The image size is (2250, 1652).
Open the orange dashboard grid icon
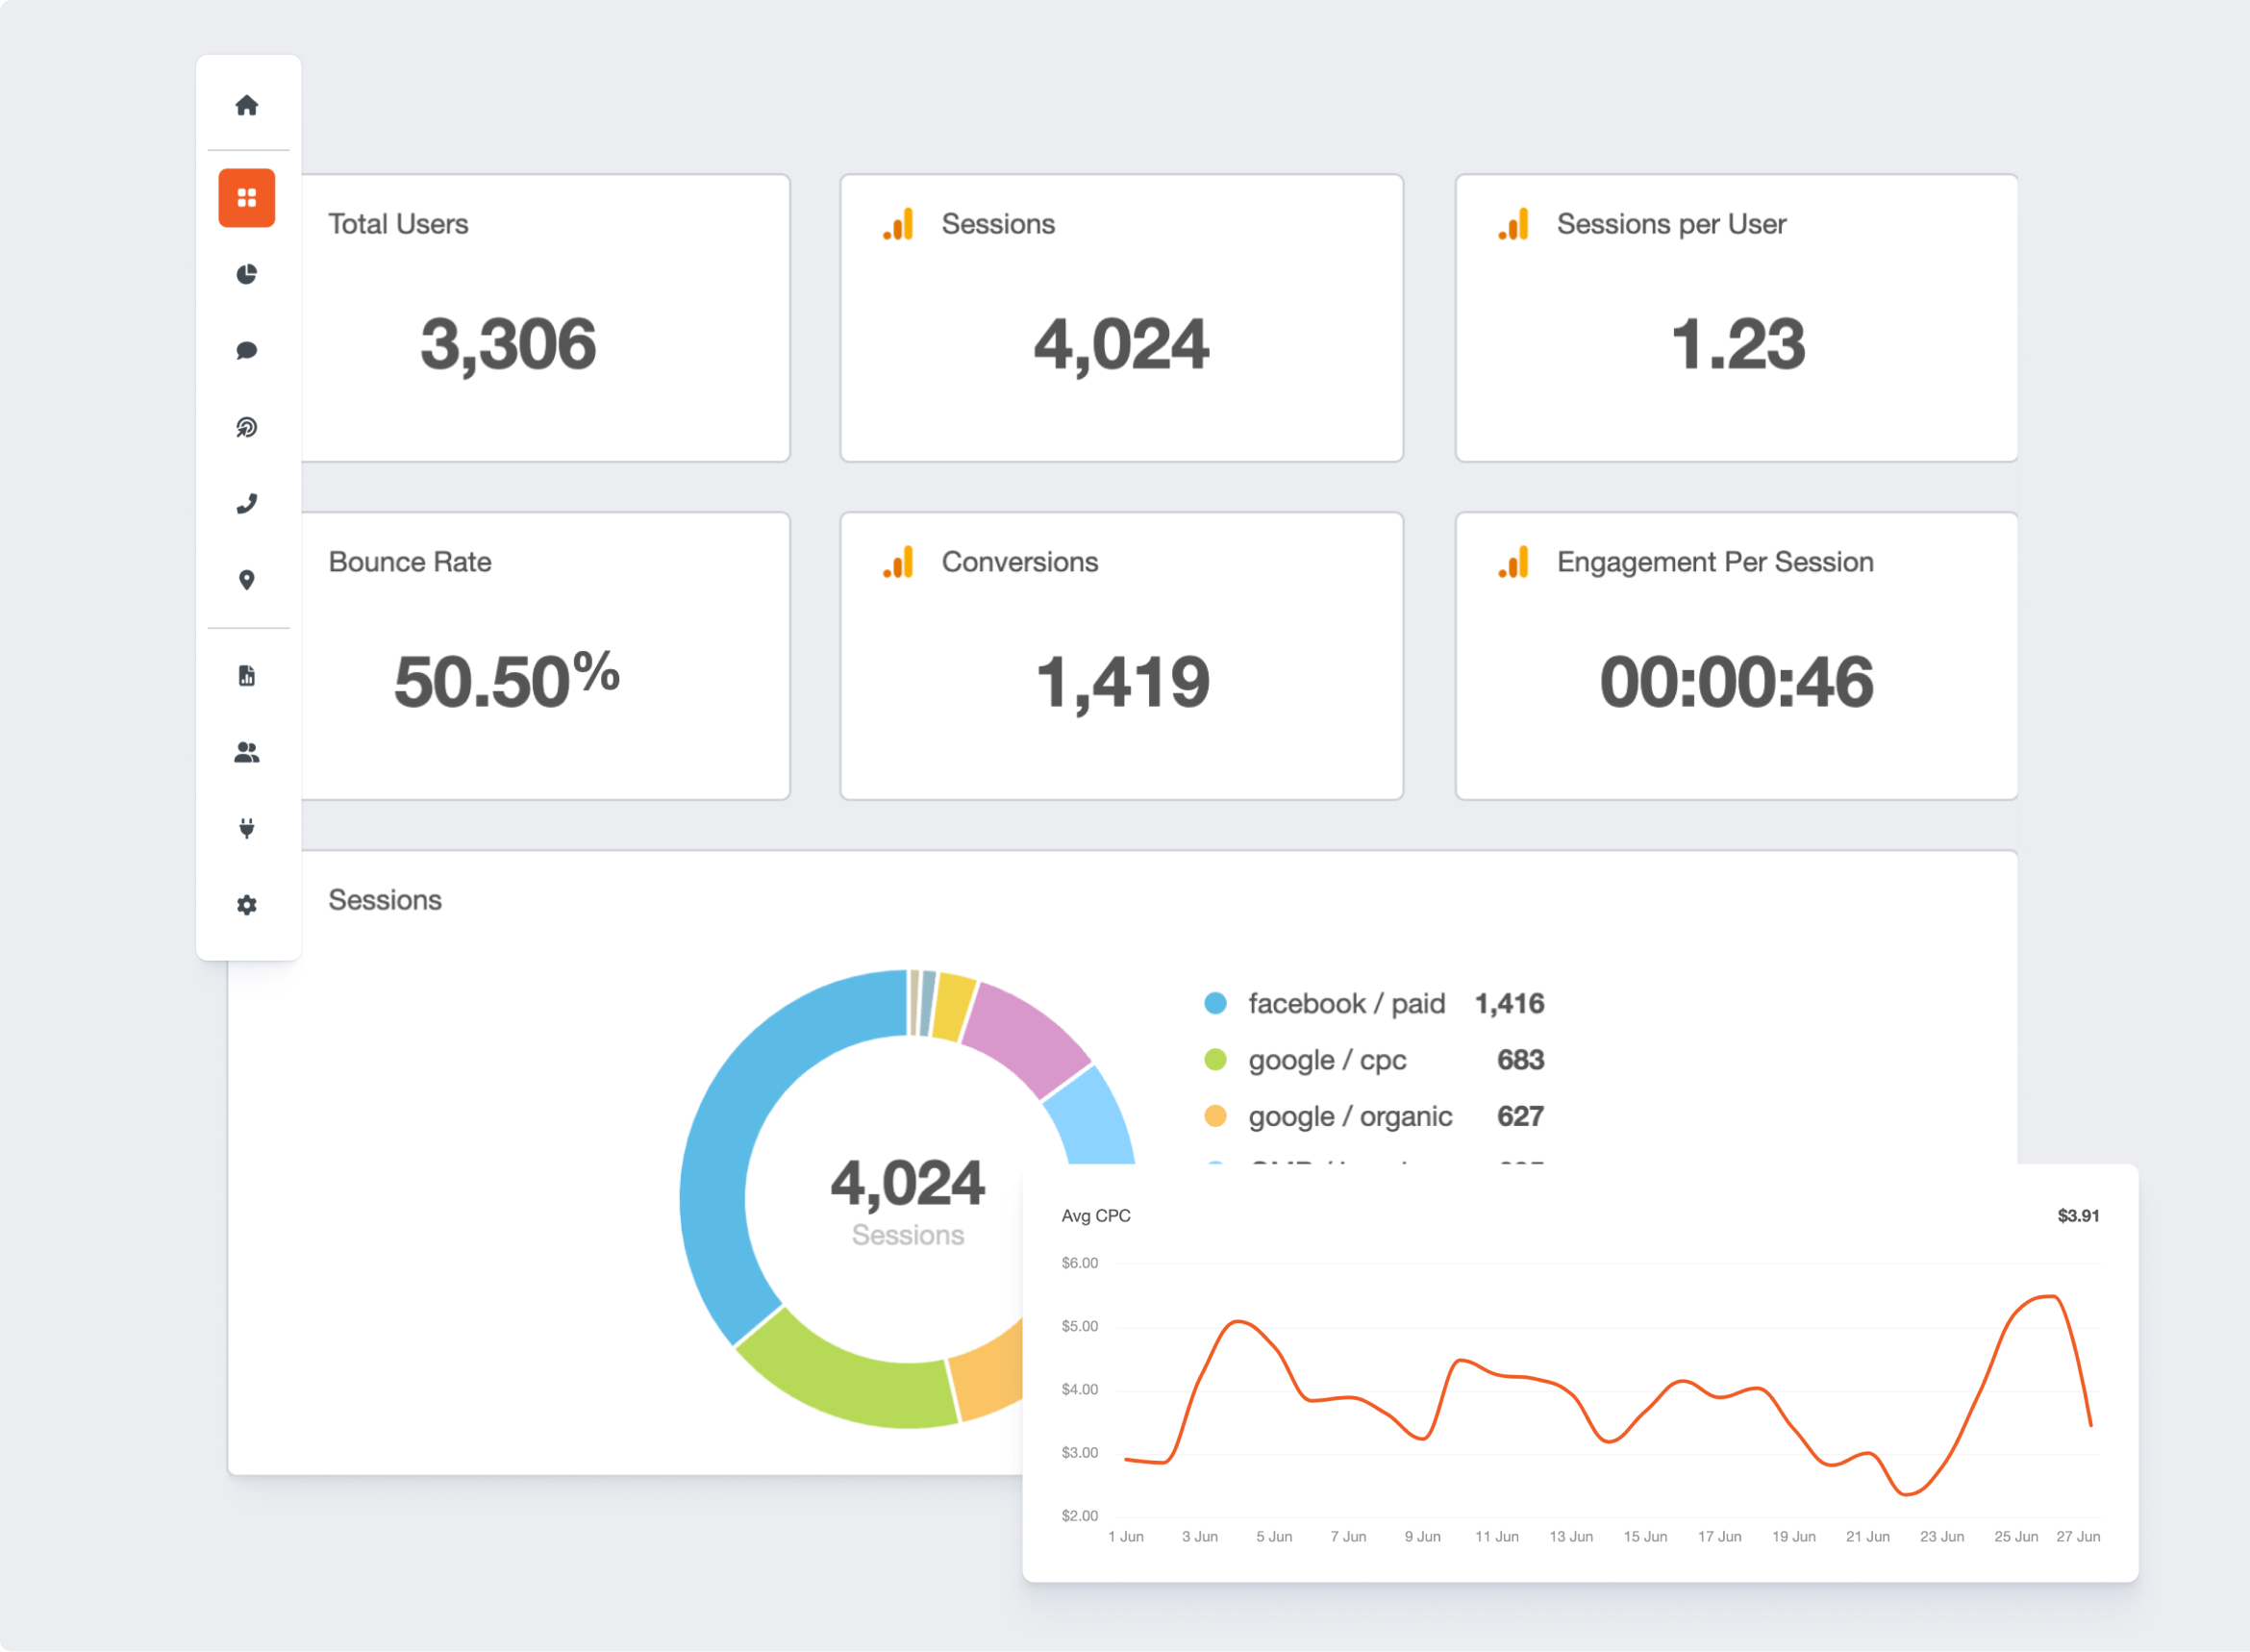tap(247, 198)
